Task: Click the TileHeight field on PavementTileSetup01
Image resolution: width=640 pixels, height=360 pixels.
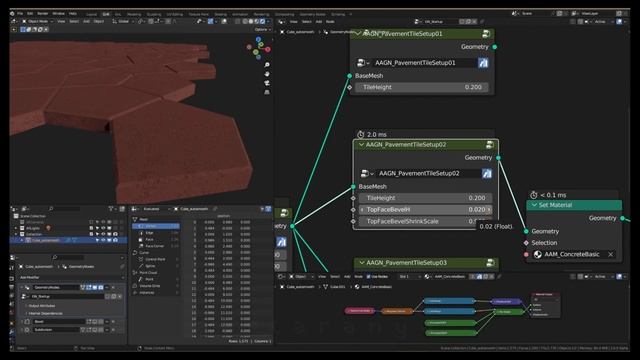Action: pyautogui.click(x=421, y=87)
